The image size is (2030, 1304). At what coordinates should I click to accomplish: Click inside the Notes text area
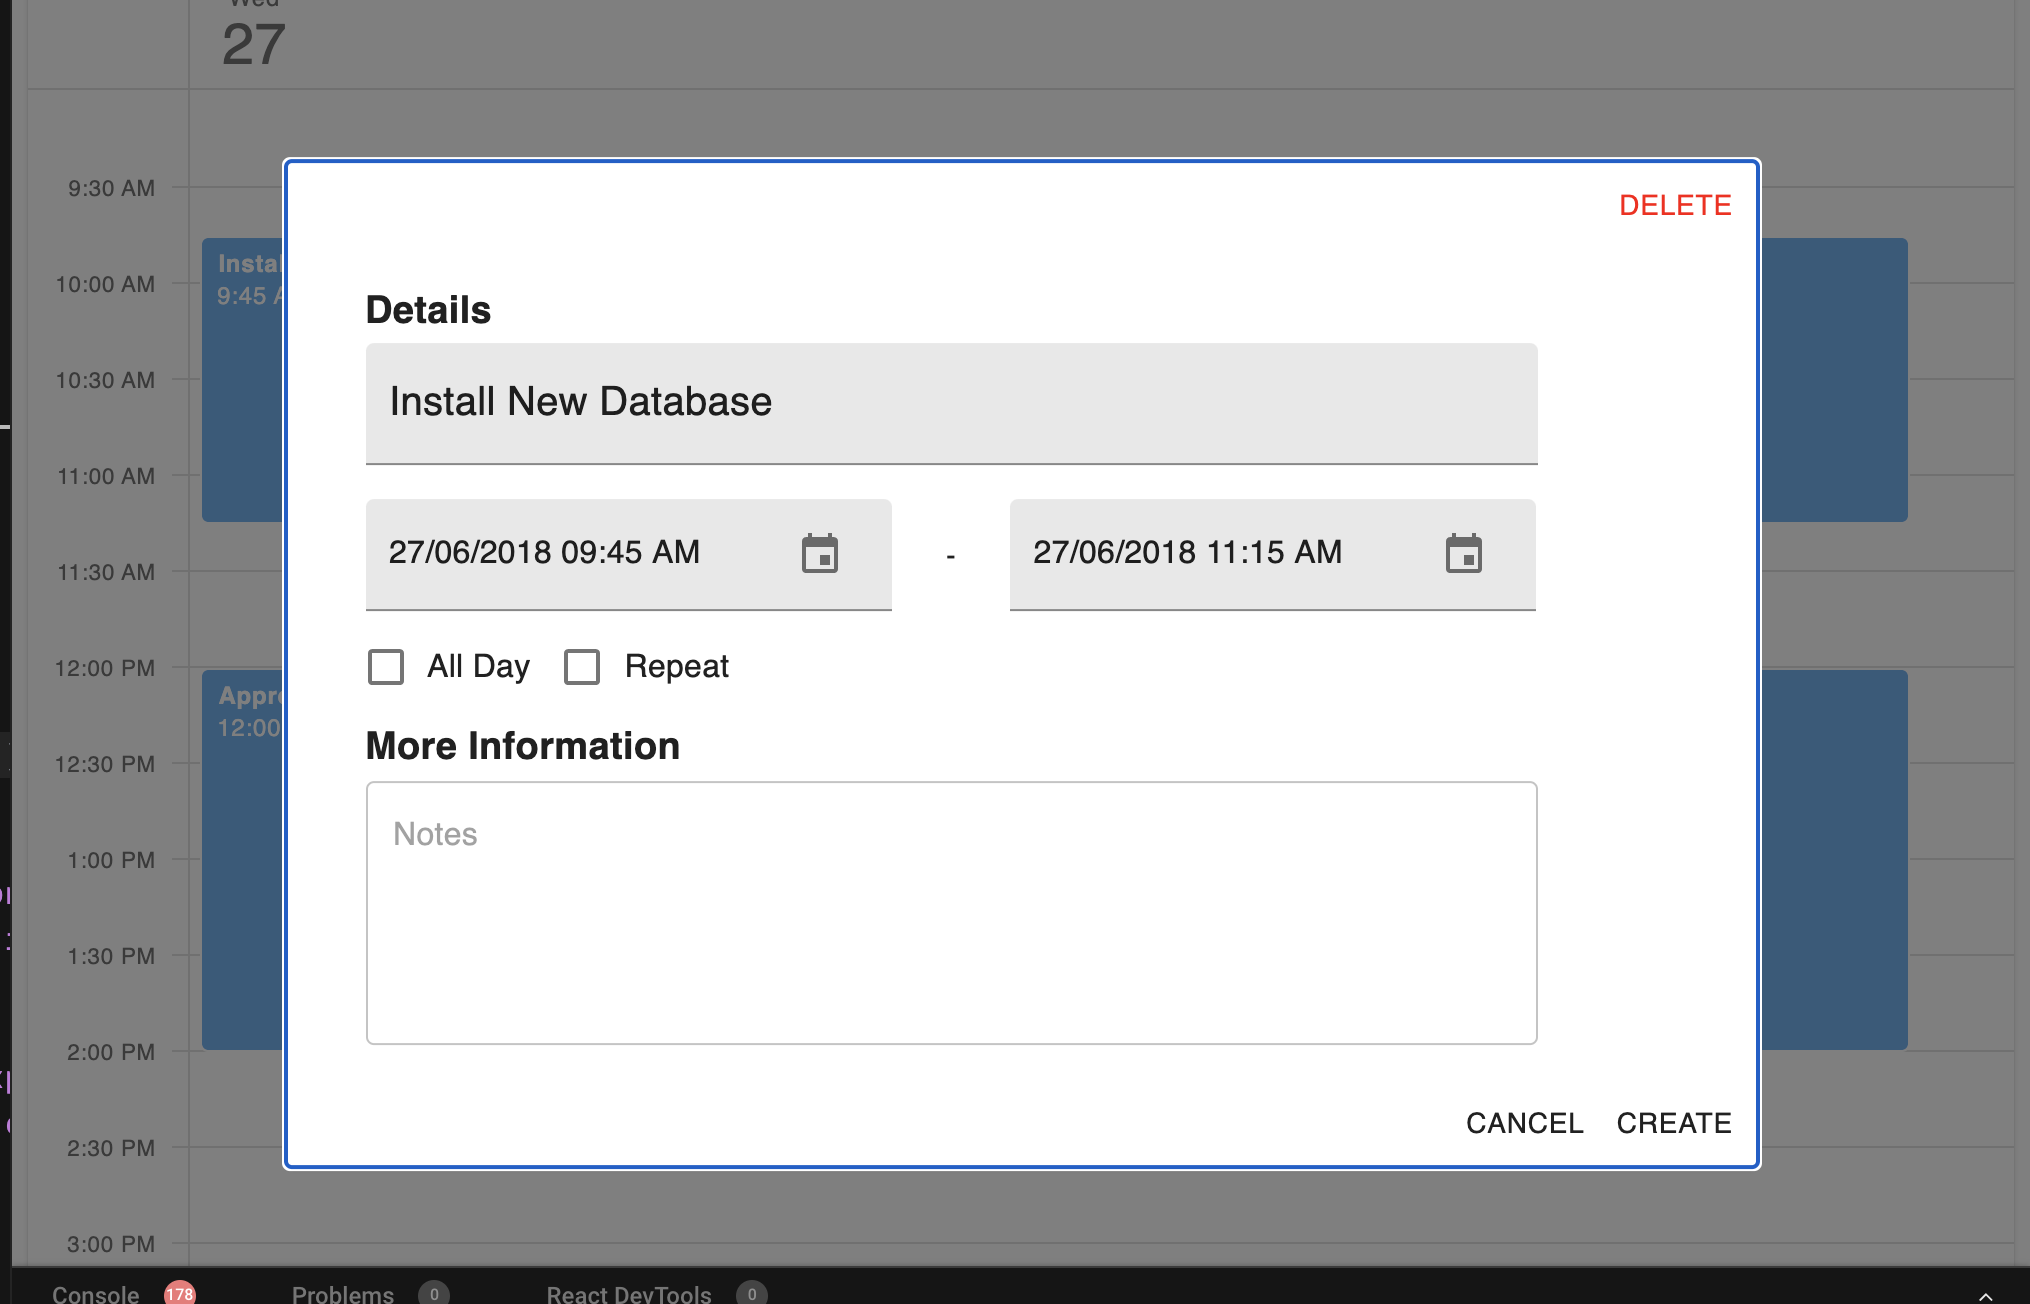pos(950,910)
